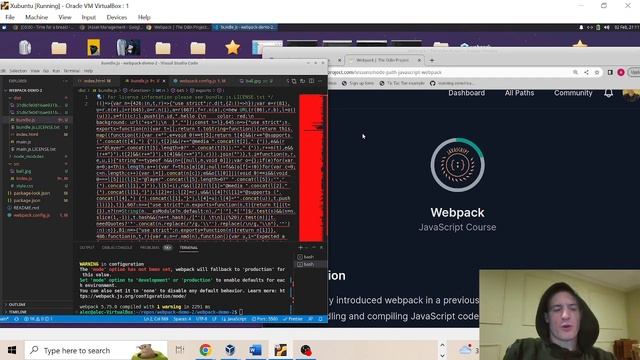Expand the node_modules folder

(x=29, y=156)
